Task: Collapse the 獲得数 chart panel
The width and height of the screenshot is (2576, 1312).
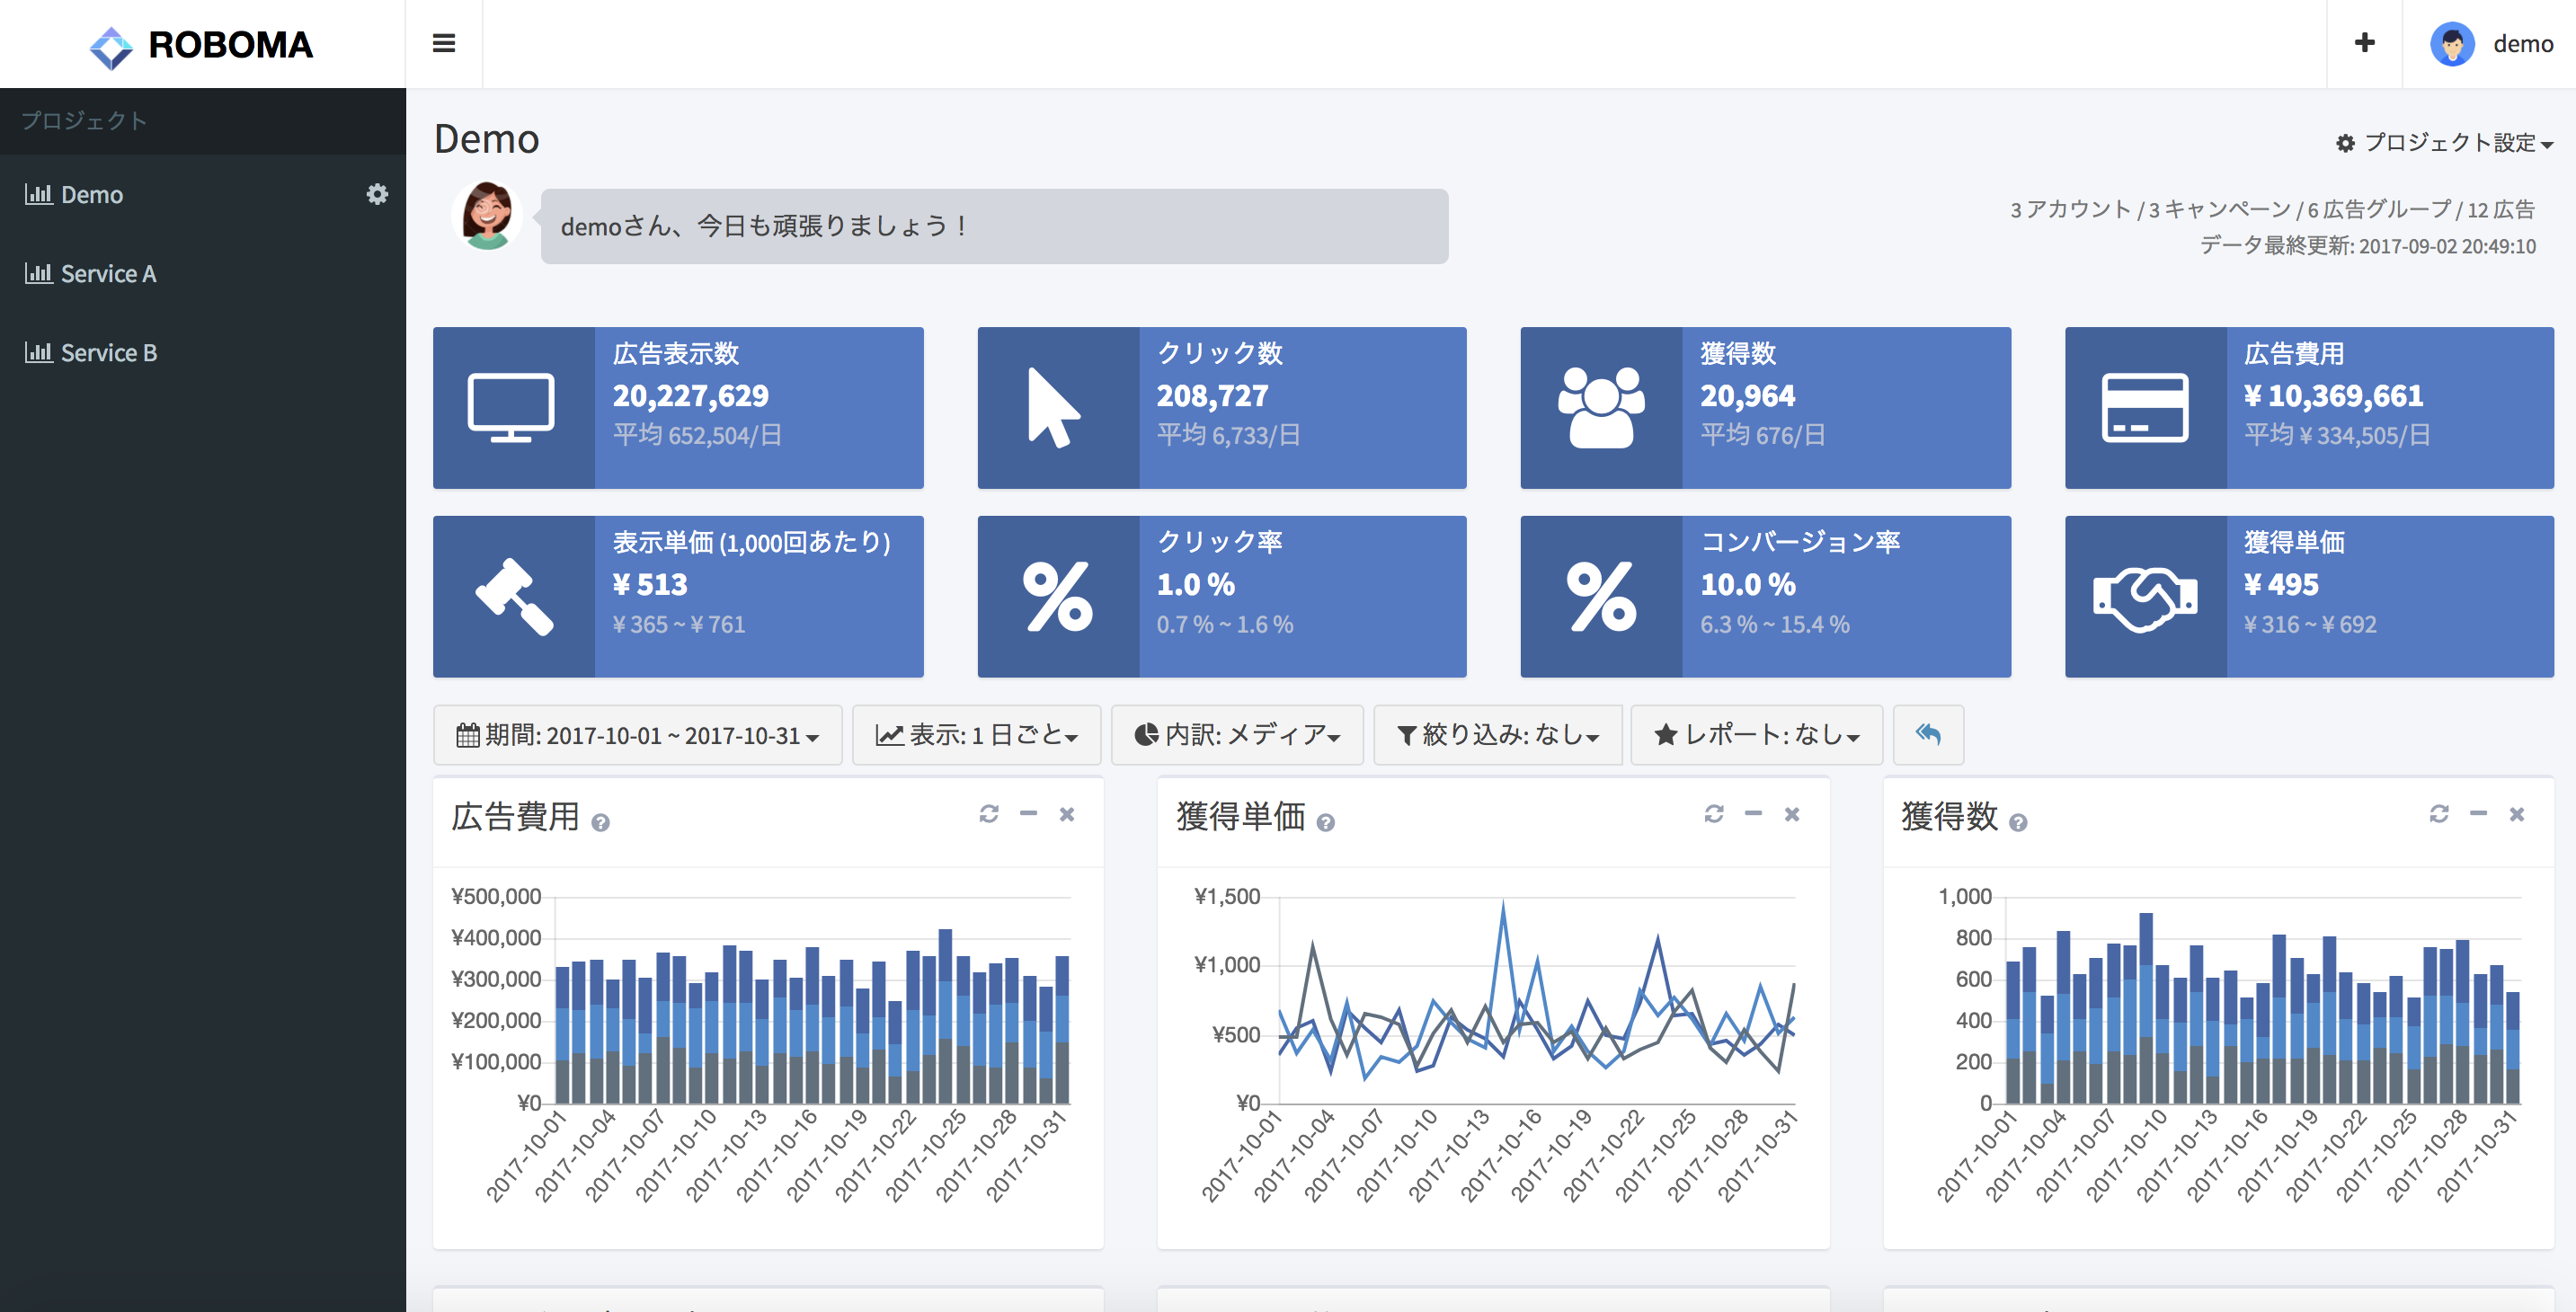Action: pos(2478,814)
